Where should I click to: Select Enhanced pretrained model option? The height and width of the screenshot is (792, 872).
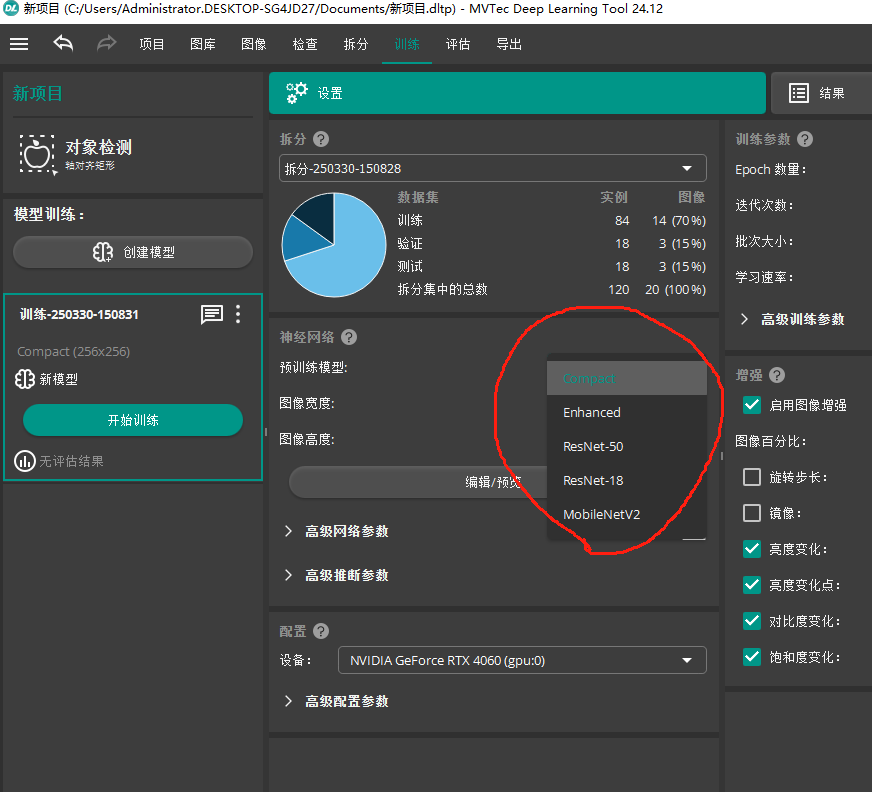pos(627,413)
